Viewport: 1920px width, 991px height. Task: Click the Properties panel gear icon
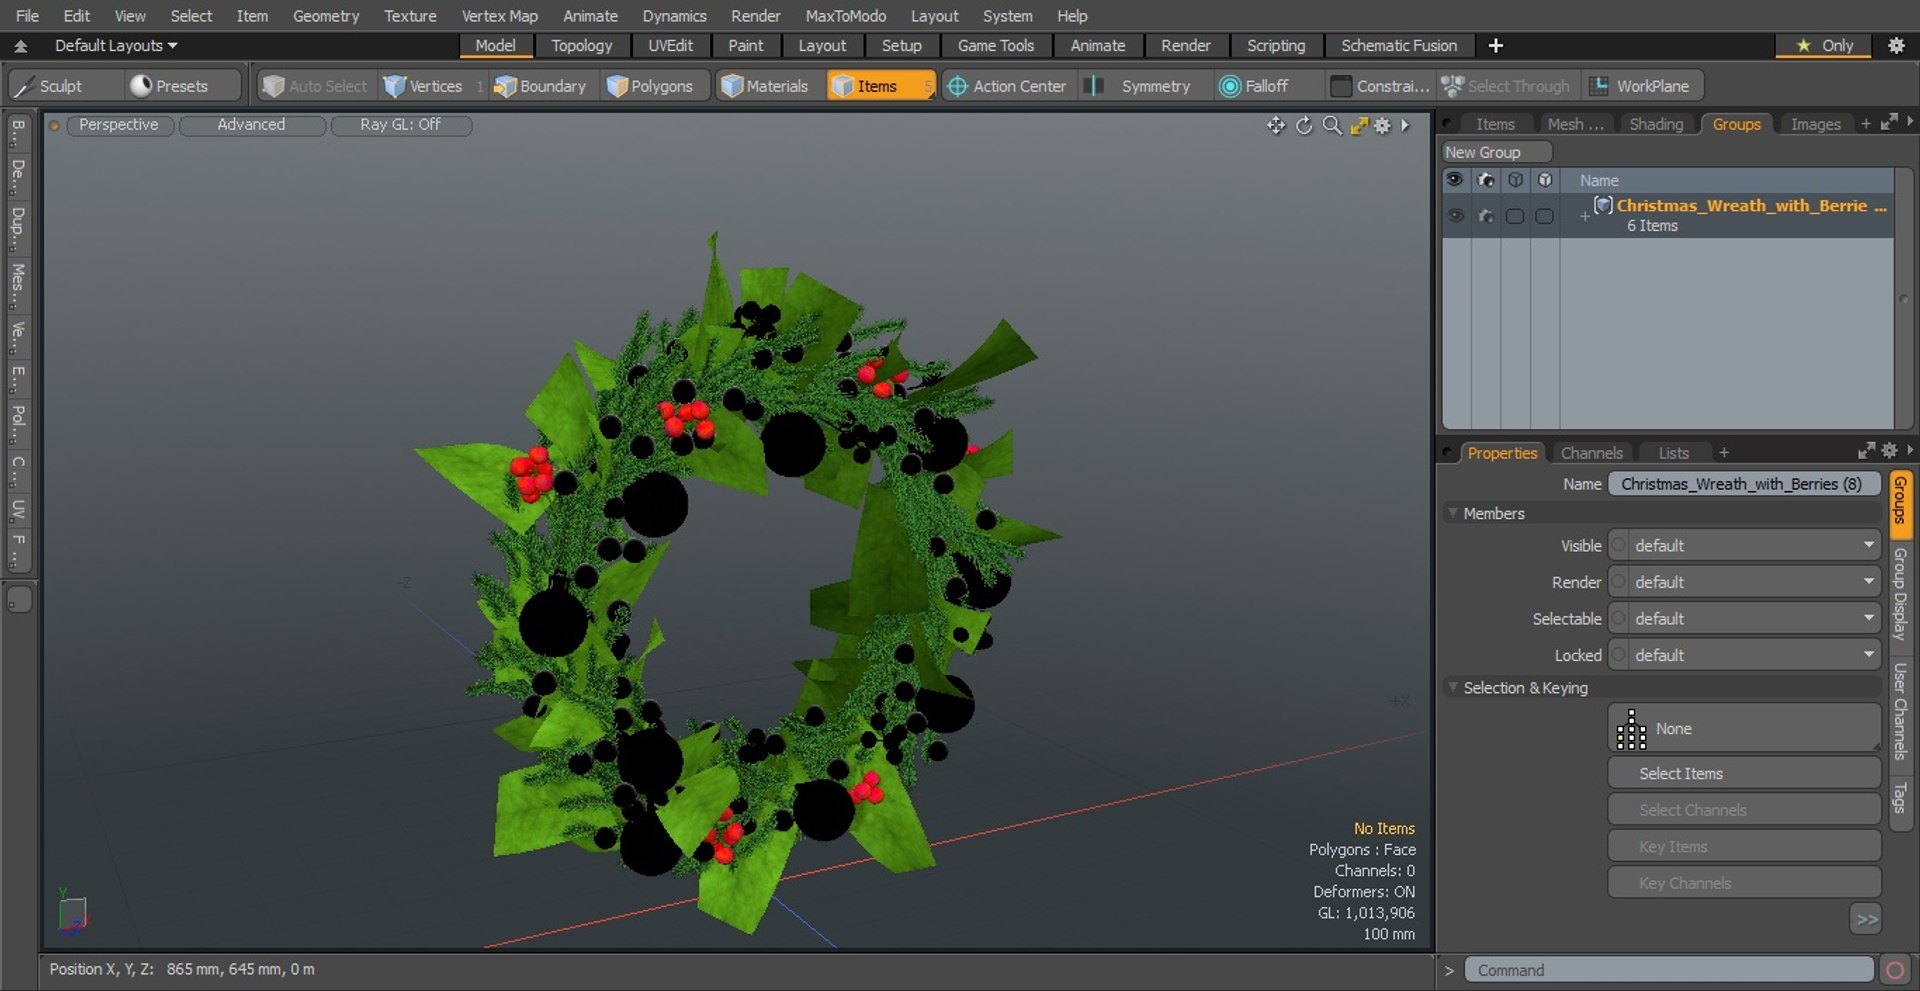click(x=1889, y=451)
